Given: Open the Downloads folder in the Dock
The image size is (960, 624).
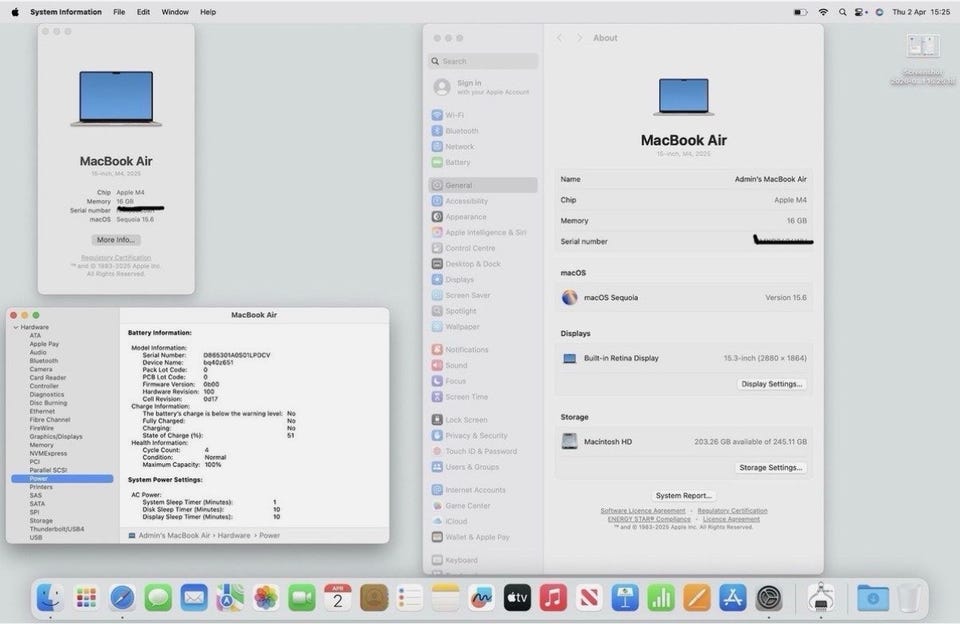Looking at the screenshot, I should coord(873,597).
